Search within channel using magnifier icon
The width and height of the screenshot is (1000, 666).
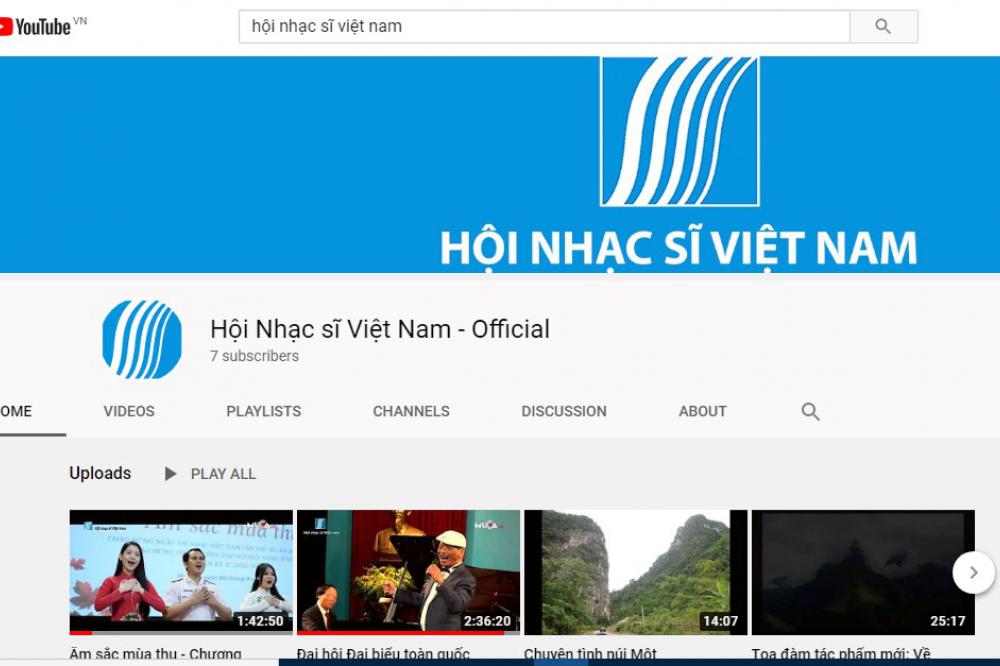pyautogui.click(x=810, y=411)
